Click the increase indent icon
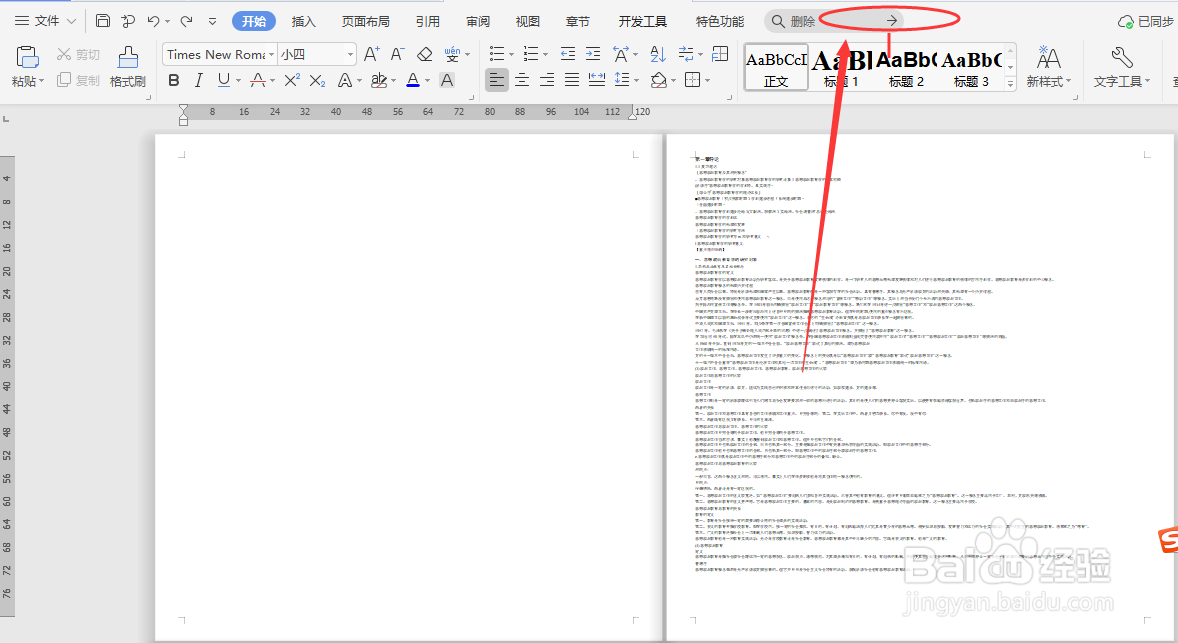The width and height of the screenshot is (1178, 643). 593,53
